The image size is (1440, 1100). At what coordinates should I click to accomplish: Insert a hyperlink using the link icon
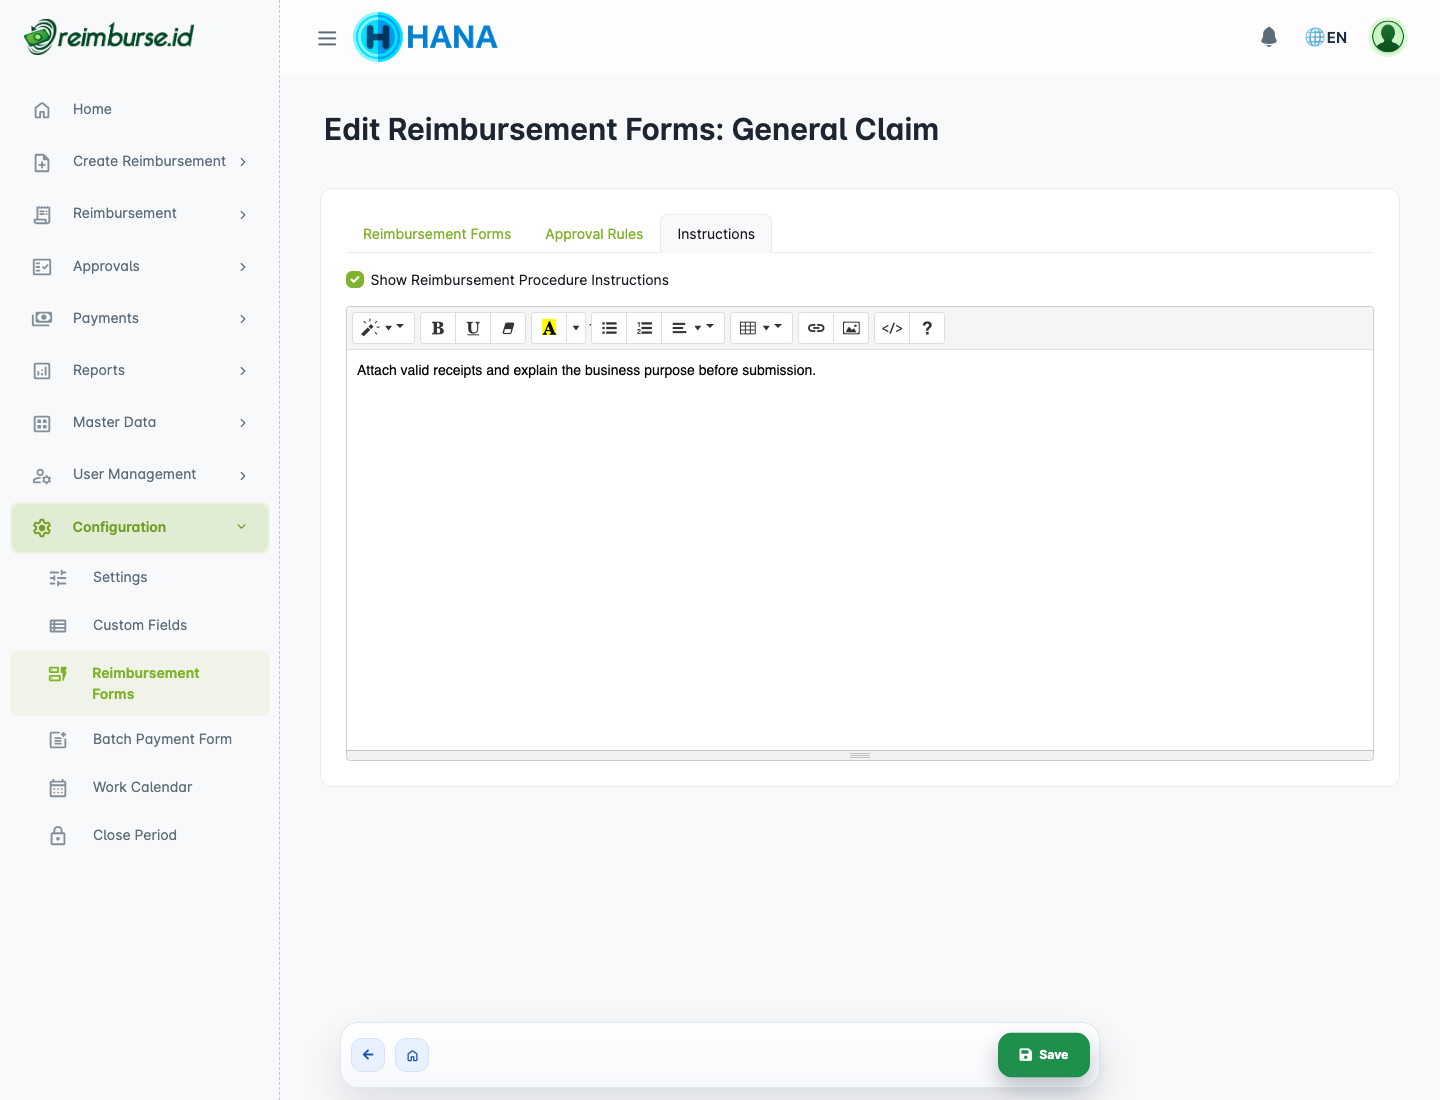816,328
